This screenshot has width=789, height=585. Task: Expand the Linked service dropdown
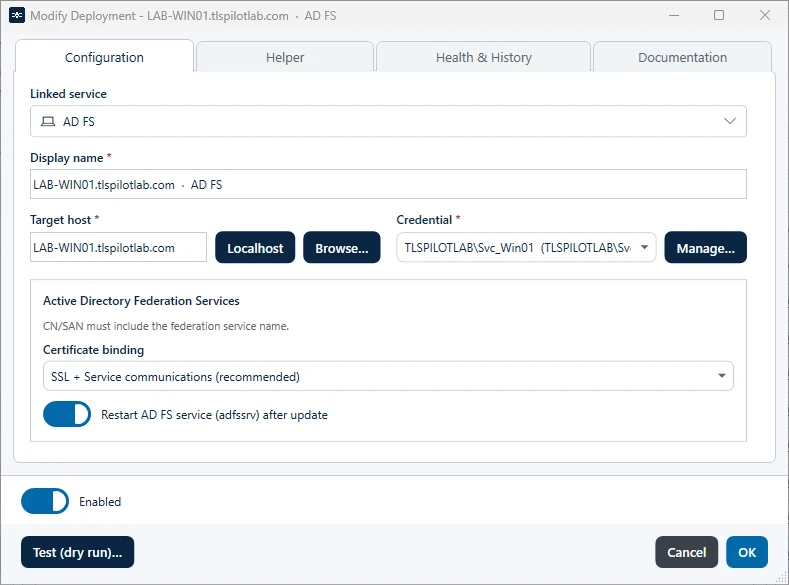click(x=388, y=121)
